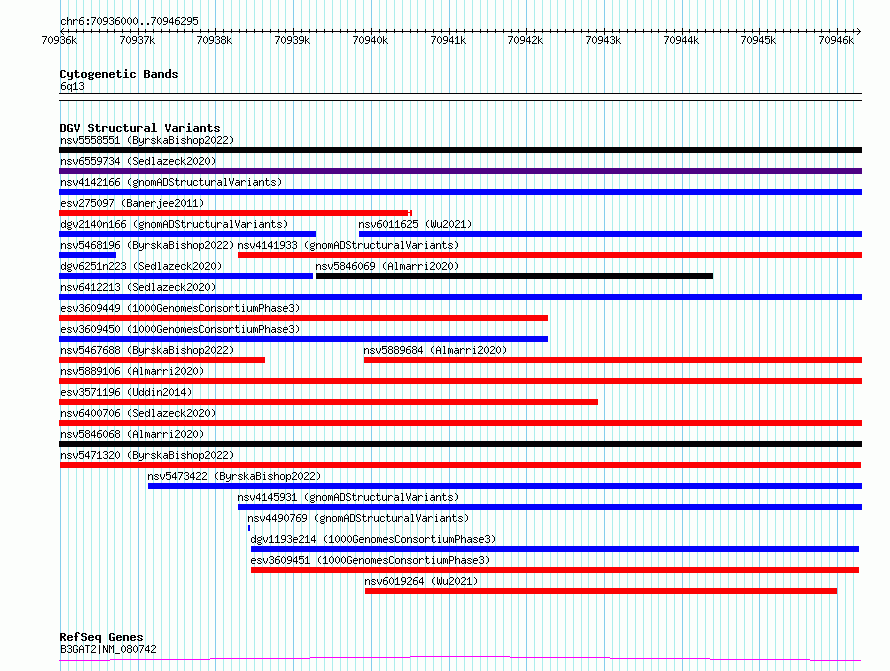The width and height of the screenshot is (890, 671).
Task: Select esv3571196 (Uddin2014) label
Action: click(x=126, y=392)
